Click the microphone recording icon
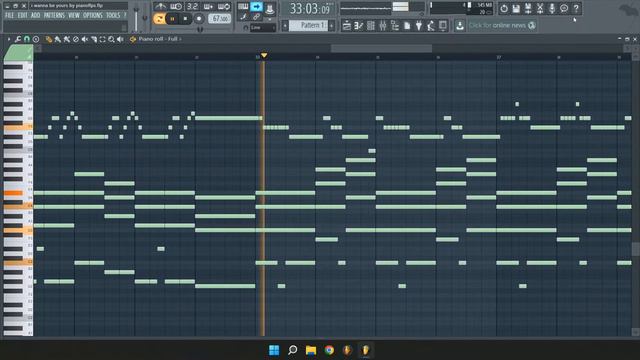Viewport: 640px width, 360px height. pos(552,8)
